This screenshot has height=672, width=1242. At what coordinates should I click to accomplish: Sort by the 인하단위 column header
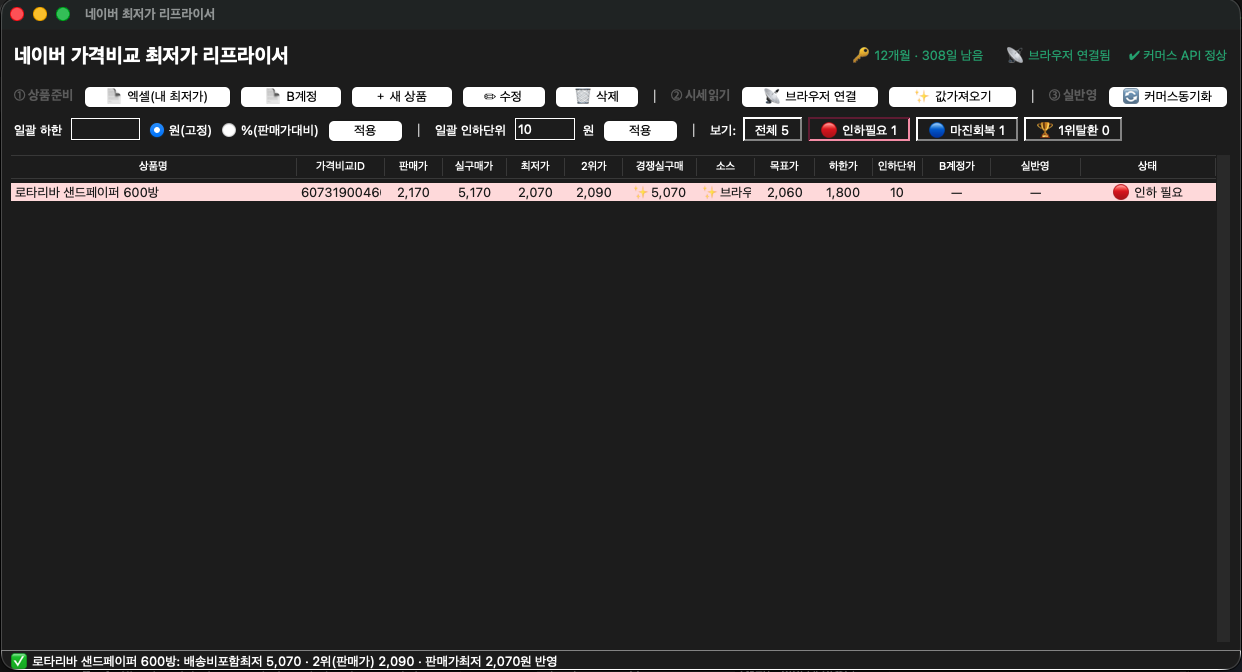click(x=896, y=167)
